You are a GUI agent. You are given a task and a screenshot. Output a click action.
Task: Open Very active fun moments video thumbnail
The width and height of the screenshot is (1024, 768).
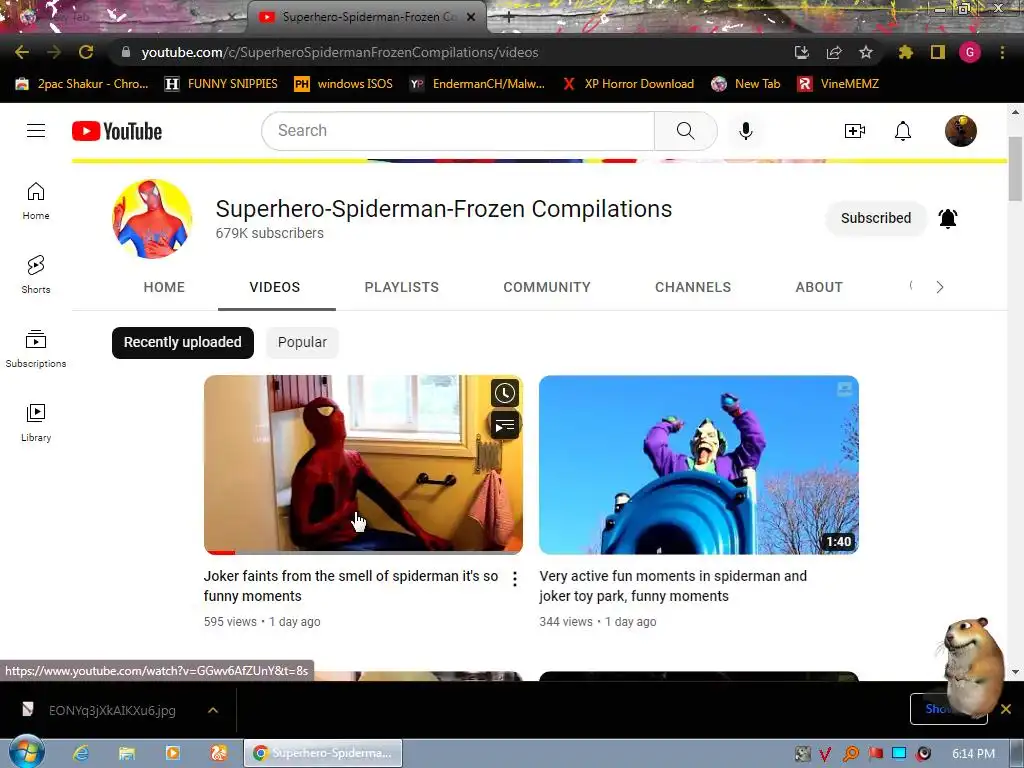click(x=699, y=464)
